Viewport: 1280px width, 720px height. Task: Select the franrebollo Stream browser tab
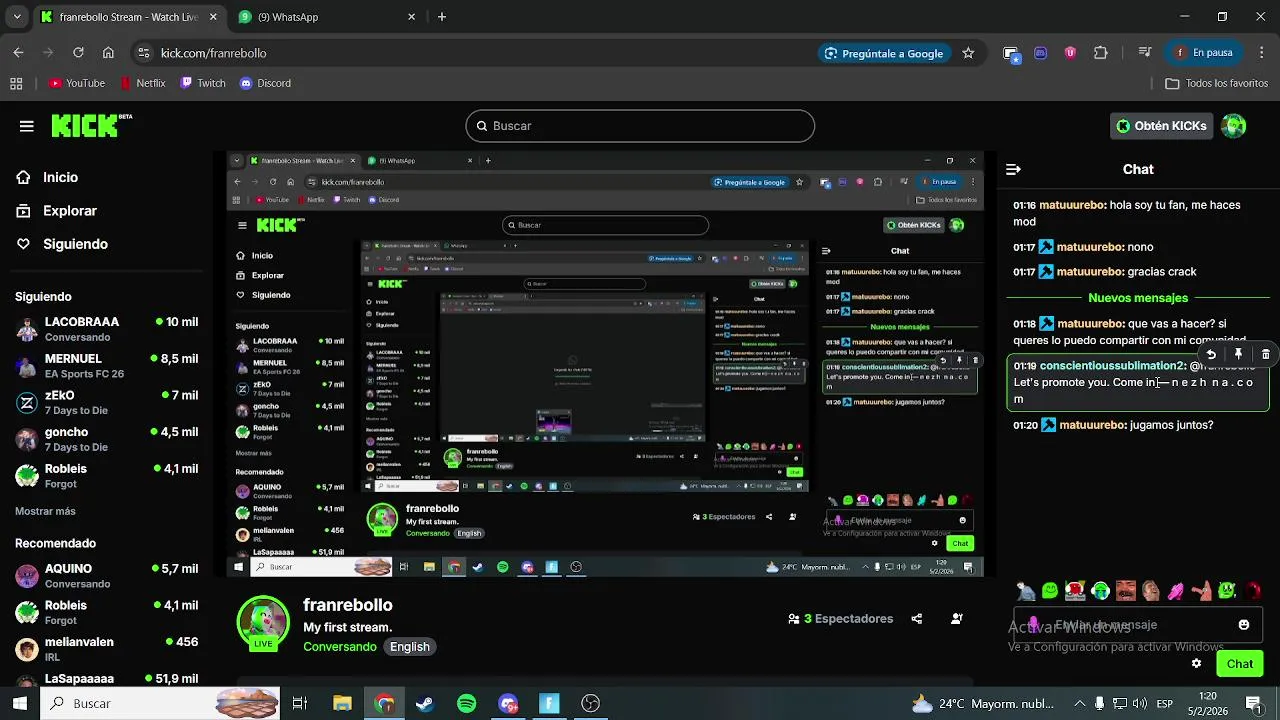128,17
